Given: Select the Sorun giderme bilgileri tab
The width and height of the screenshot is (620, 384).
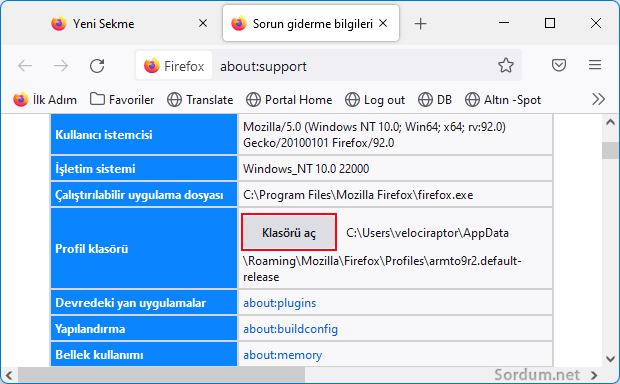Looking at the screenshot, I should coord(311,24).
